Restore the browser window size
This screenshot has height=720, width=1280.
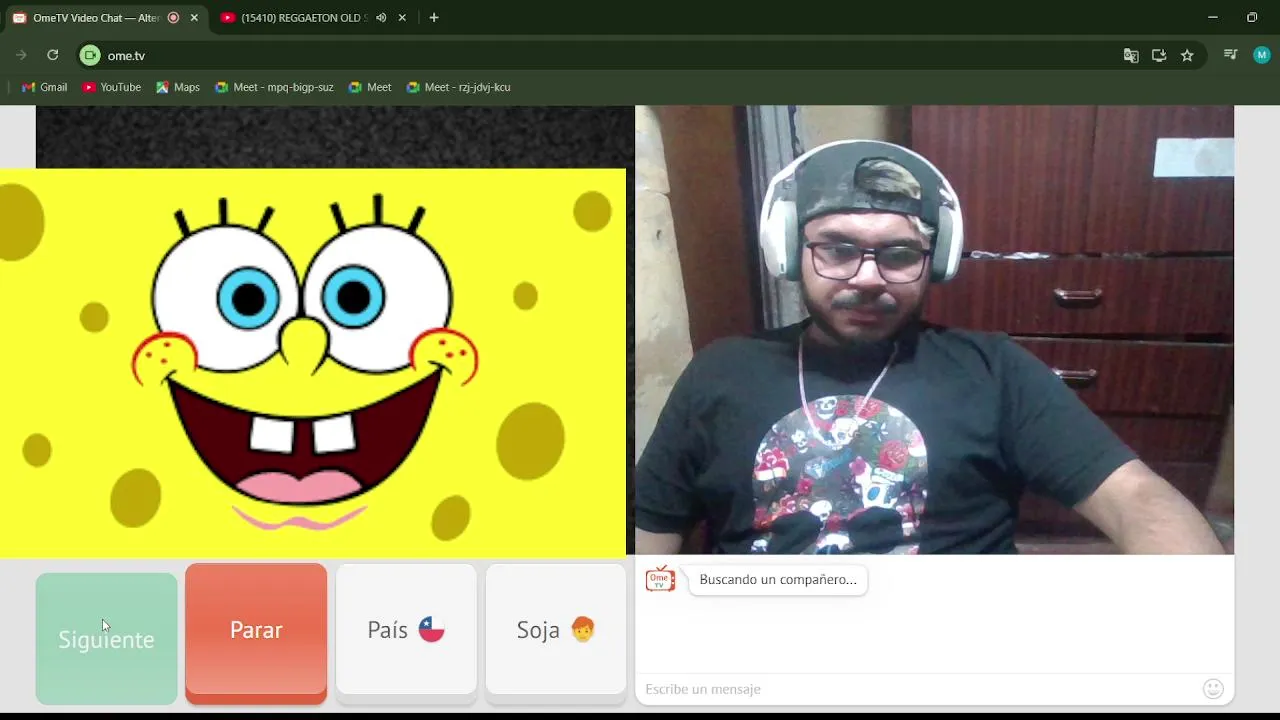pos(1252,17)
